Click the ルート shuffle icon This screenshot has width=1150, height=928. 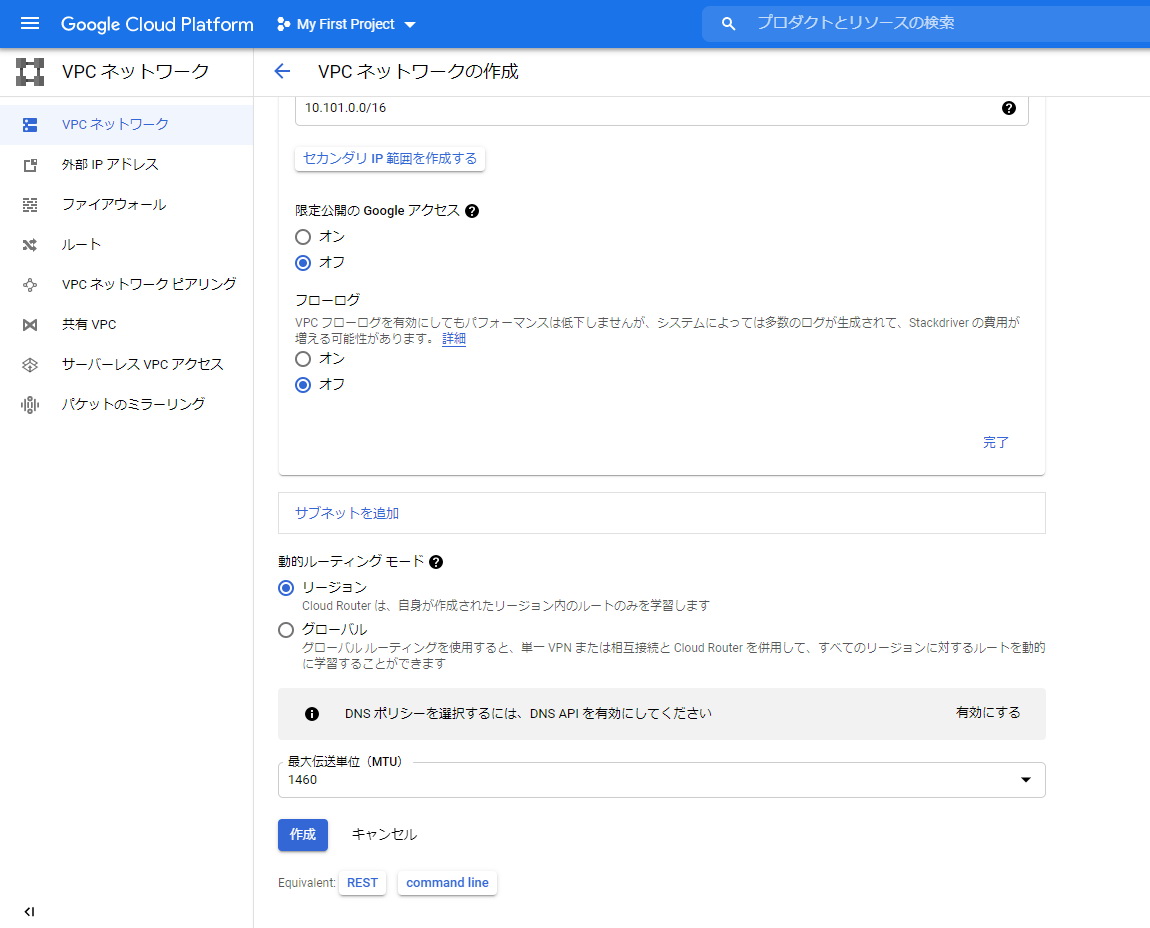[30, 244]
